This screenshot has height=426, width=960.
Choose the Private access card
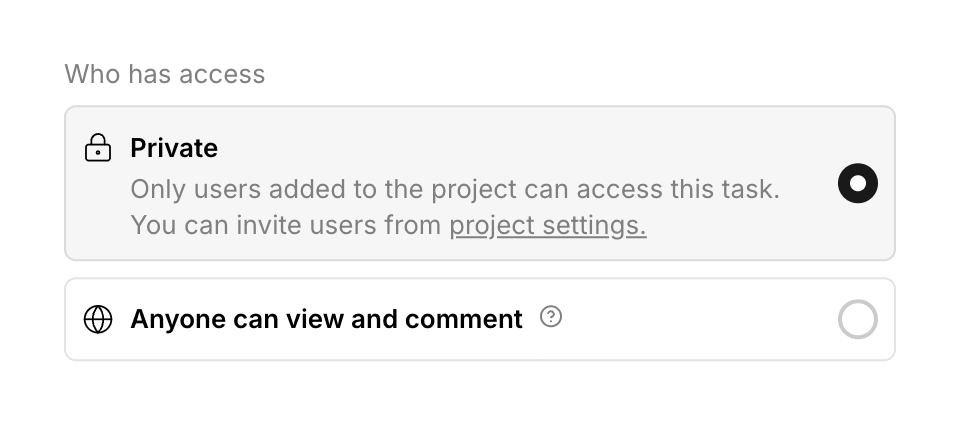coord(480,184)
